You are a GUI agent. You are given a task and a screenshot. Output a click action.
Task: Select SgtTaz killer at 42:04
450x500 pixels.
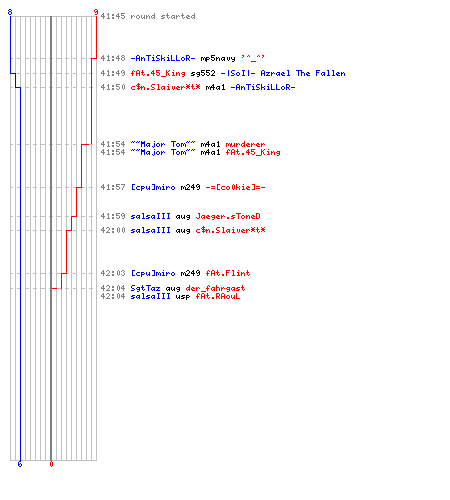(145, 288)
